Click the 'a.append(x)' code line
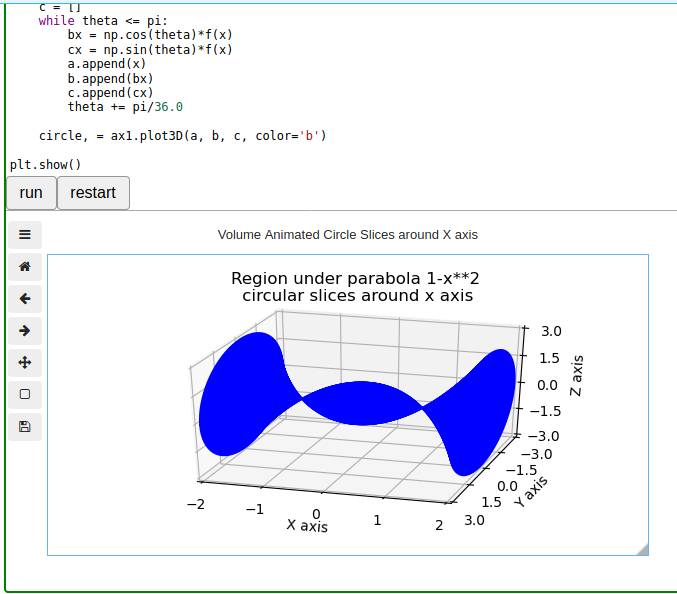 point(107,64)
